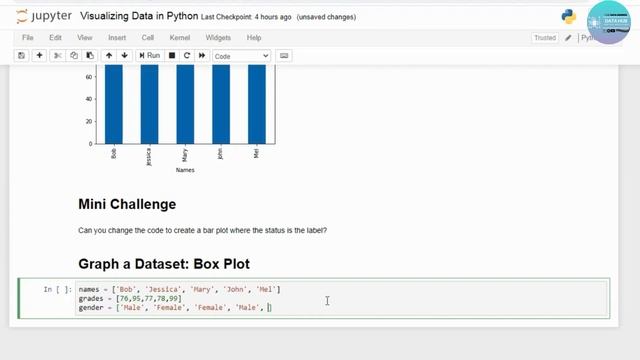Restart kernel and run all cells icon
This screenshot has height=360, width=640.
(202, 56)
